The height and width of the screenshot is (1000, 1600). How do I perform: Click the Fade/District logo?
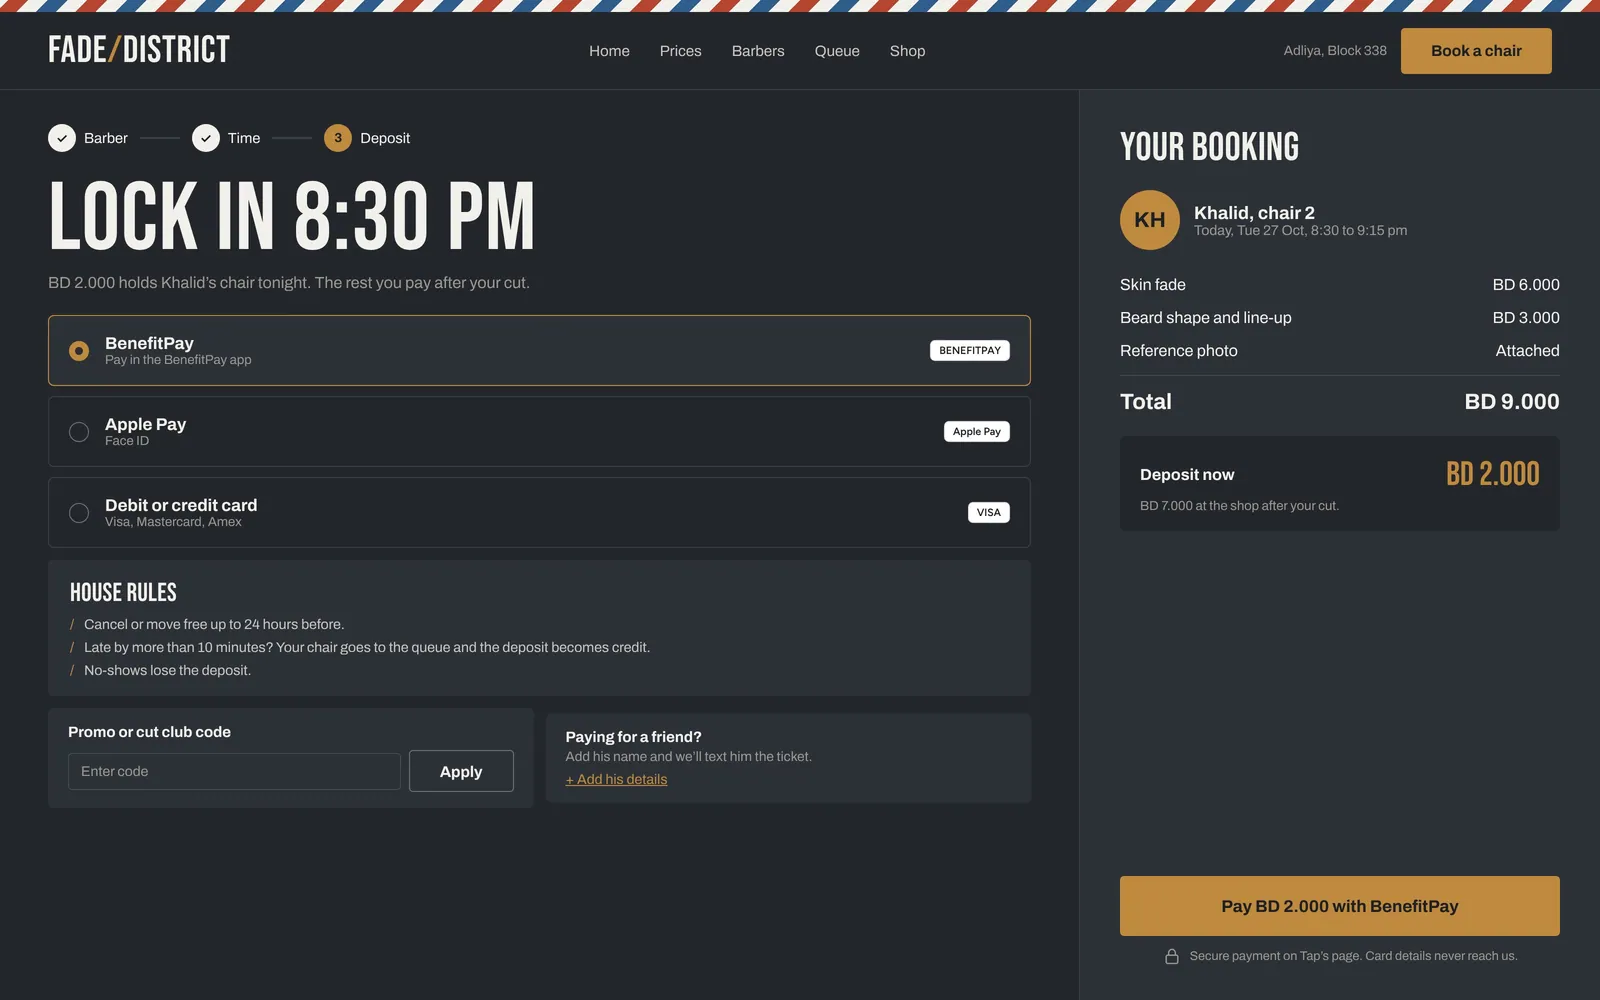139,50
